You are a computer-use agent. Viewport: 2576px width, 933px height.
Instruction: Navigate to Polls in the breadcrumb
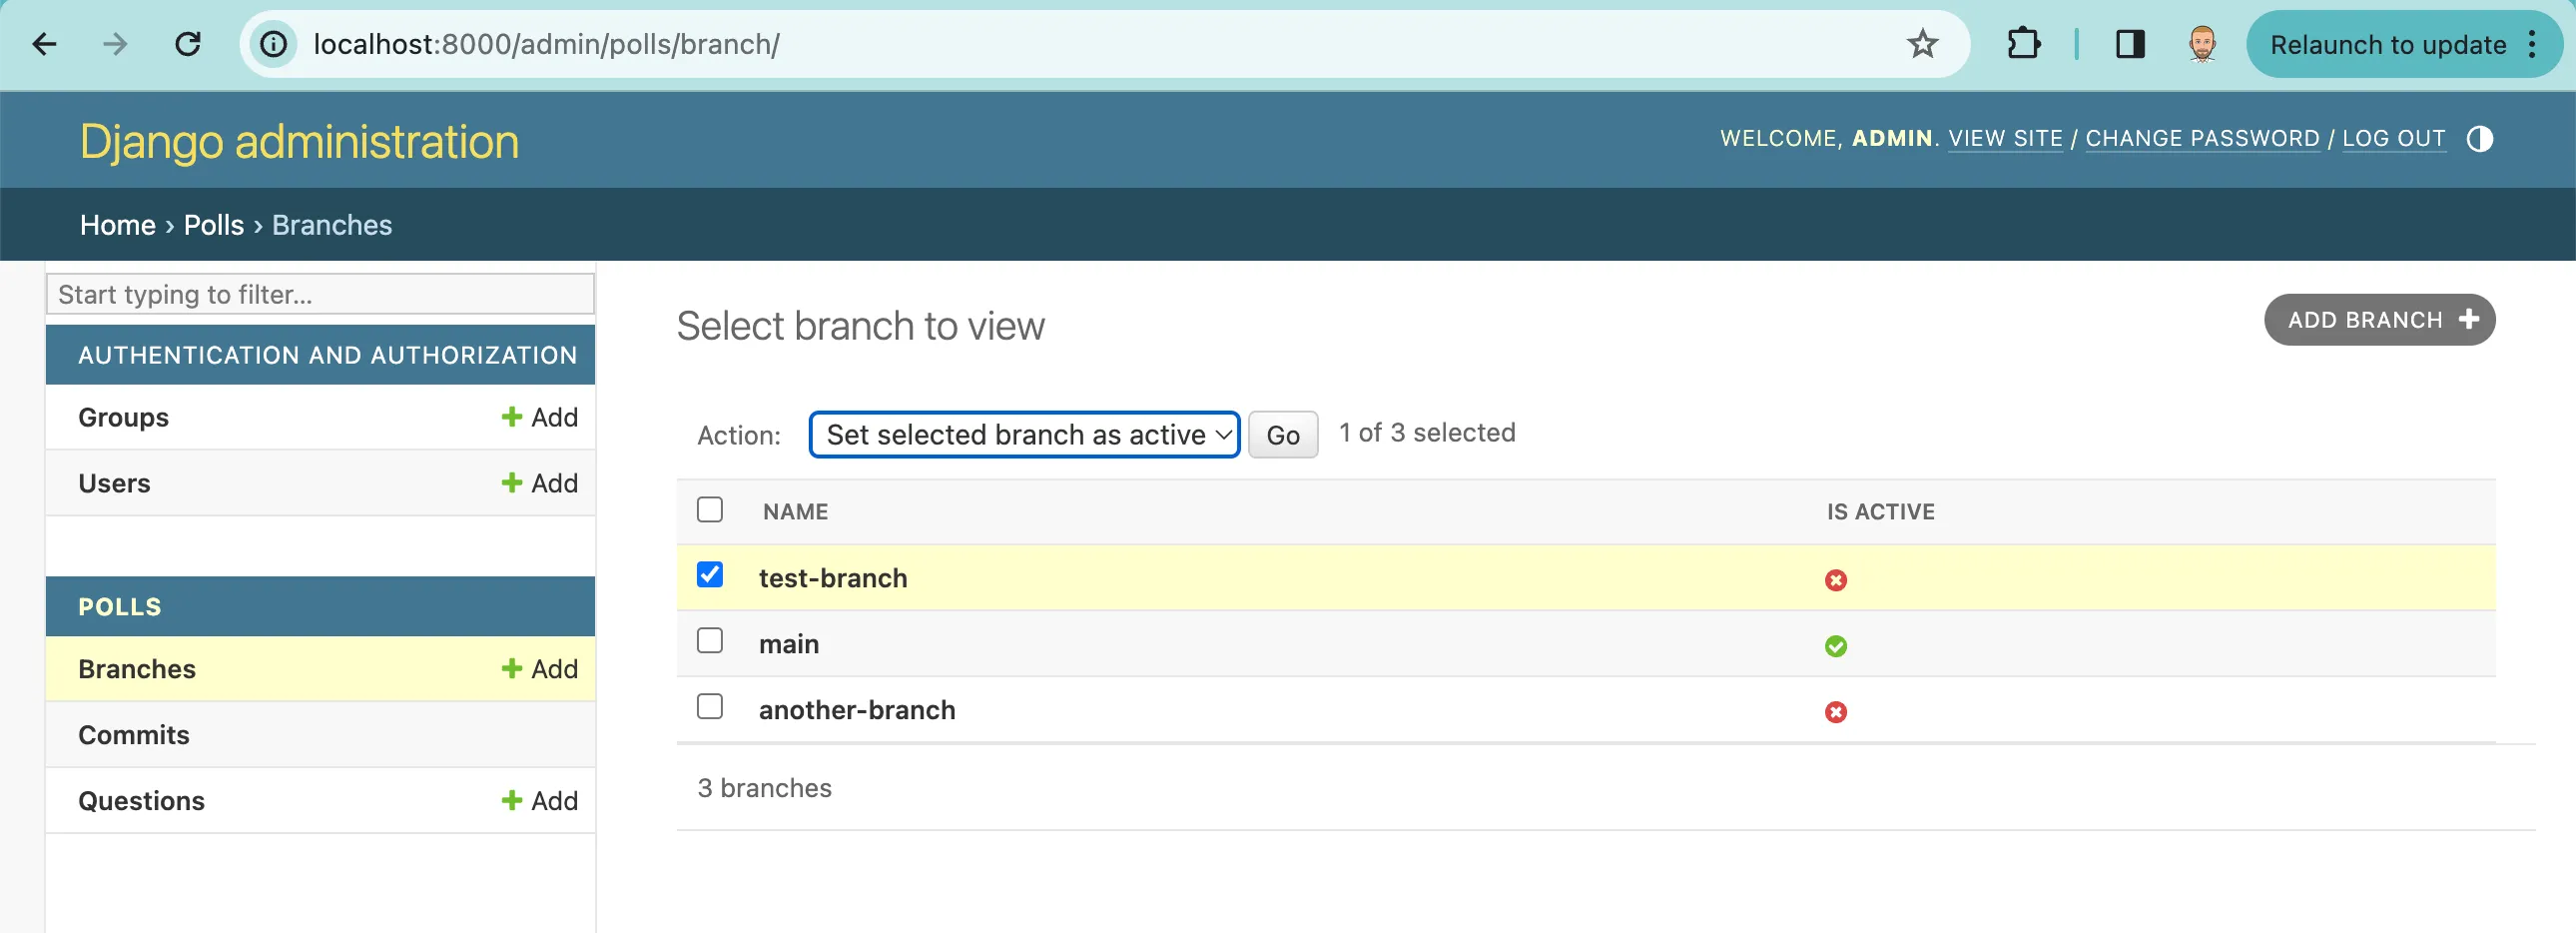pyautogui.click(x=213, y=224)
